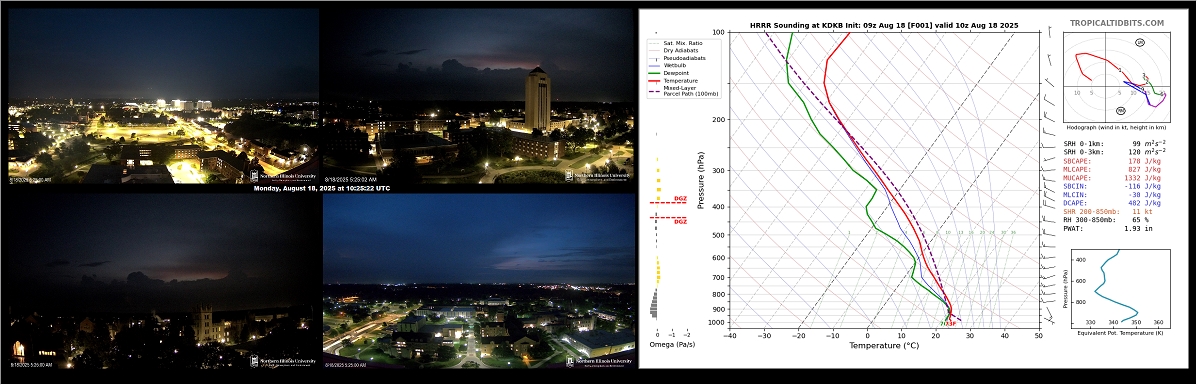The image size is (1197, 385).
Task: Click the Monday, August 18, 2025 timestamp caption
Action: tap(321, 188)
